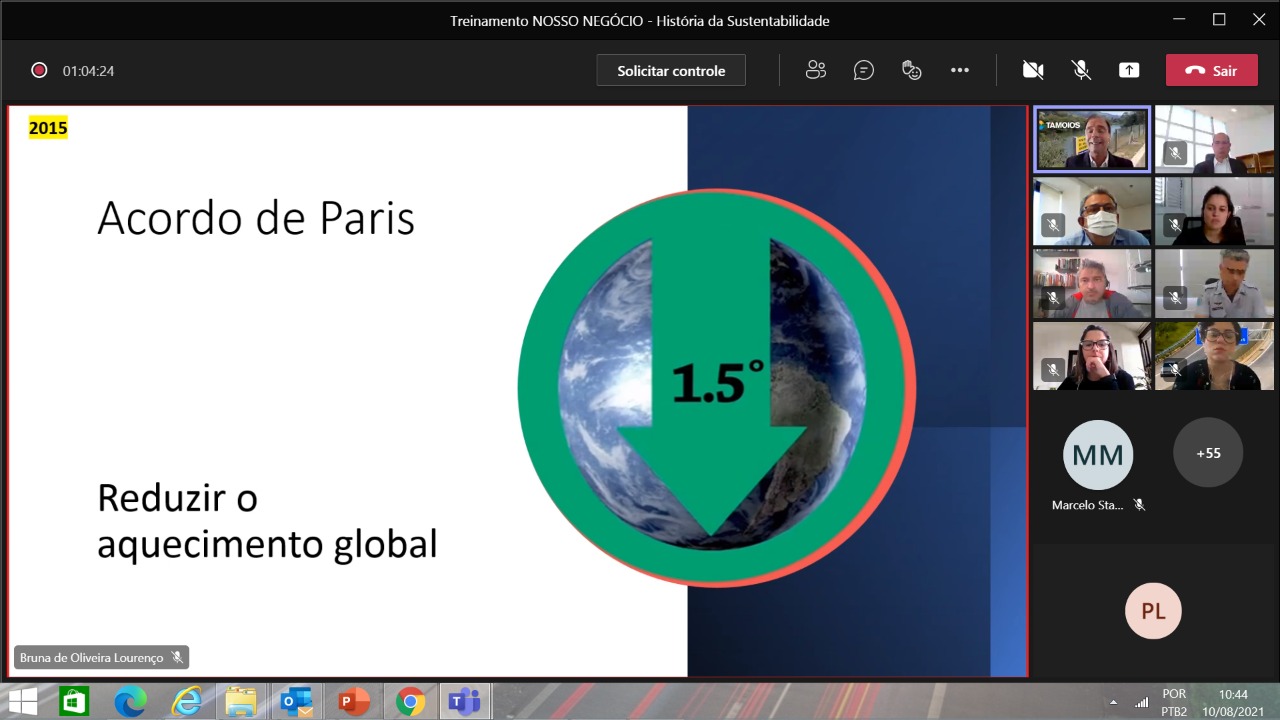The height and width of the screenshot is (720, 1280).
Task: Open Outlook from the taskbar
Action: point(297,702)
